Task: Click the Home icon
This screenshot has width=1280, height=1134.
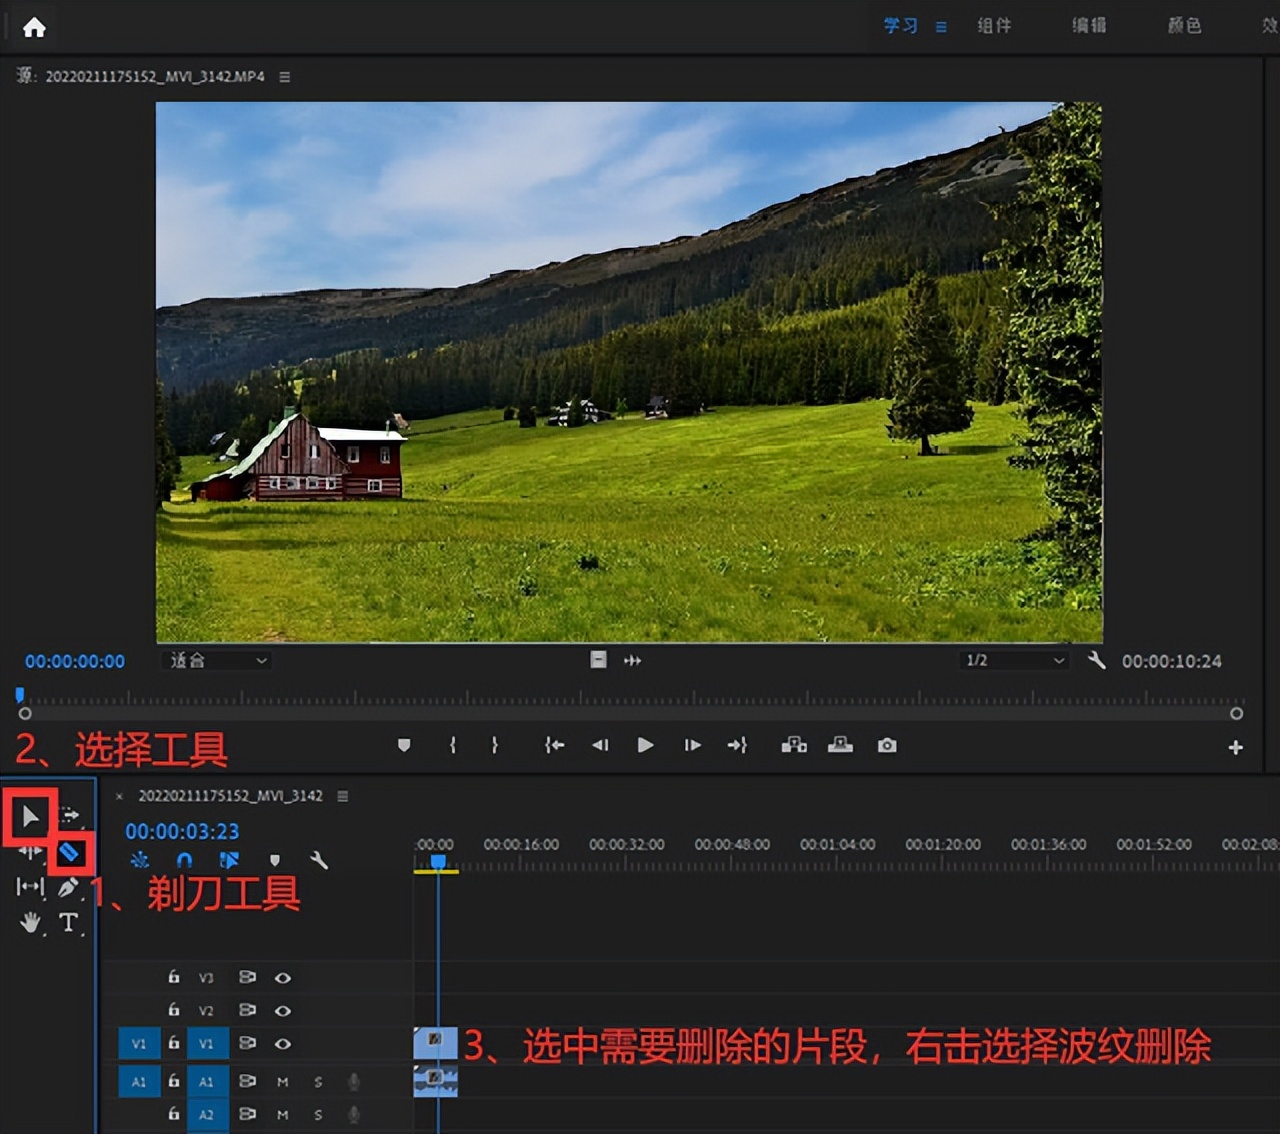Action: (x=34, y=27)
